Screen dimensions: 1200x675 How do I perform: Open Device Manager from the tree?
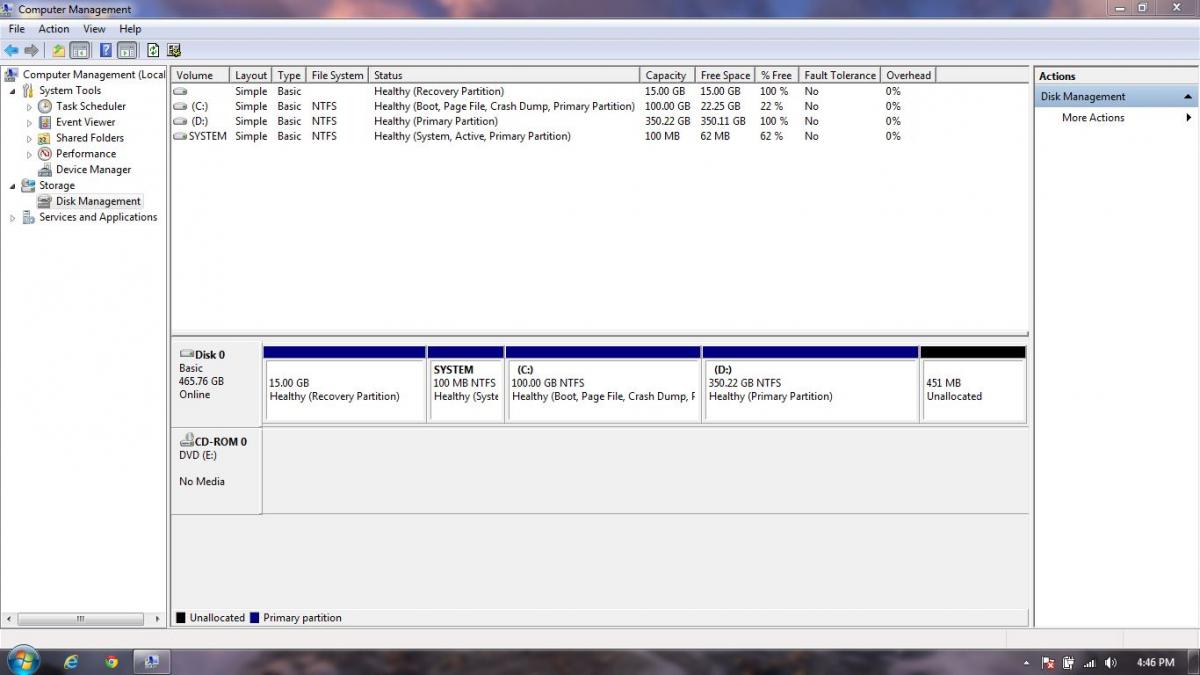[93, 170]
